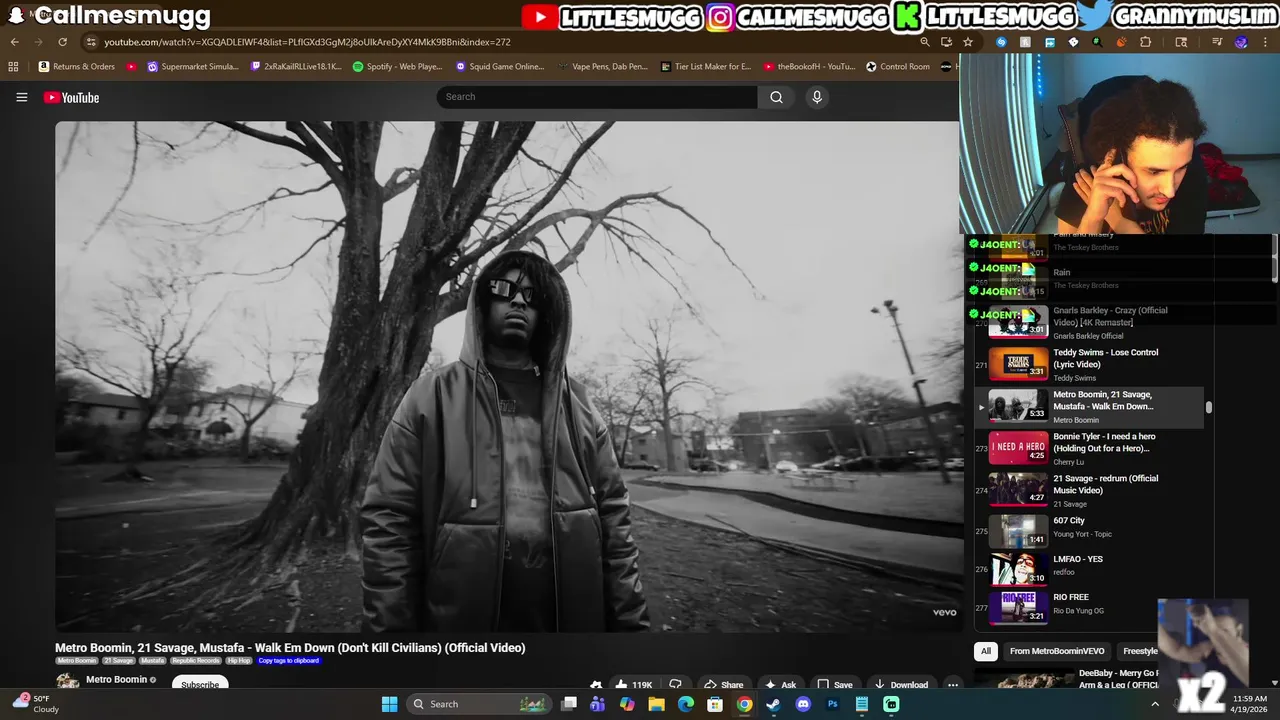The height and width of the screenshot is (720, 1280).
Task: Open the Chrome apps grid in bookmarks bar
Action: pyautogui.click(x=13, y=67)
